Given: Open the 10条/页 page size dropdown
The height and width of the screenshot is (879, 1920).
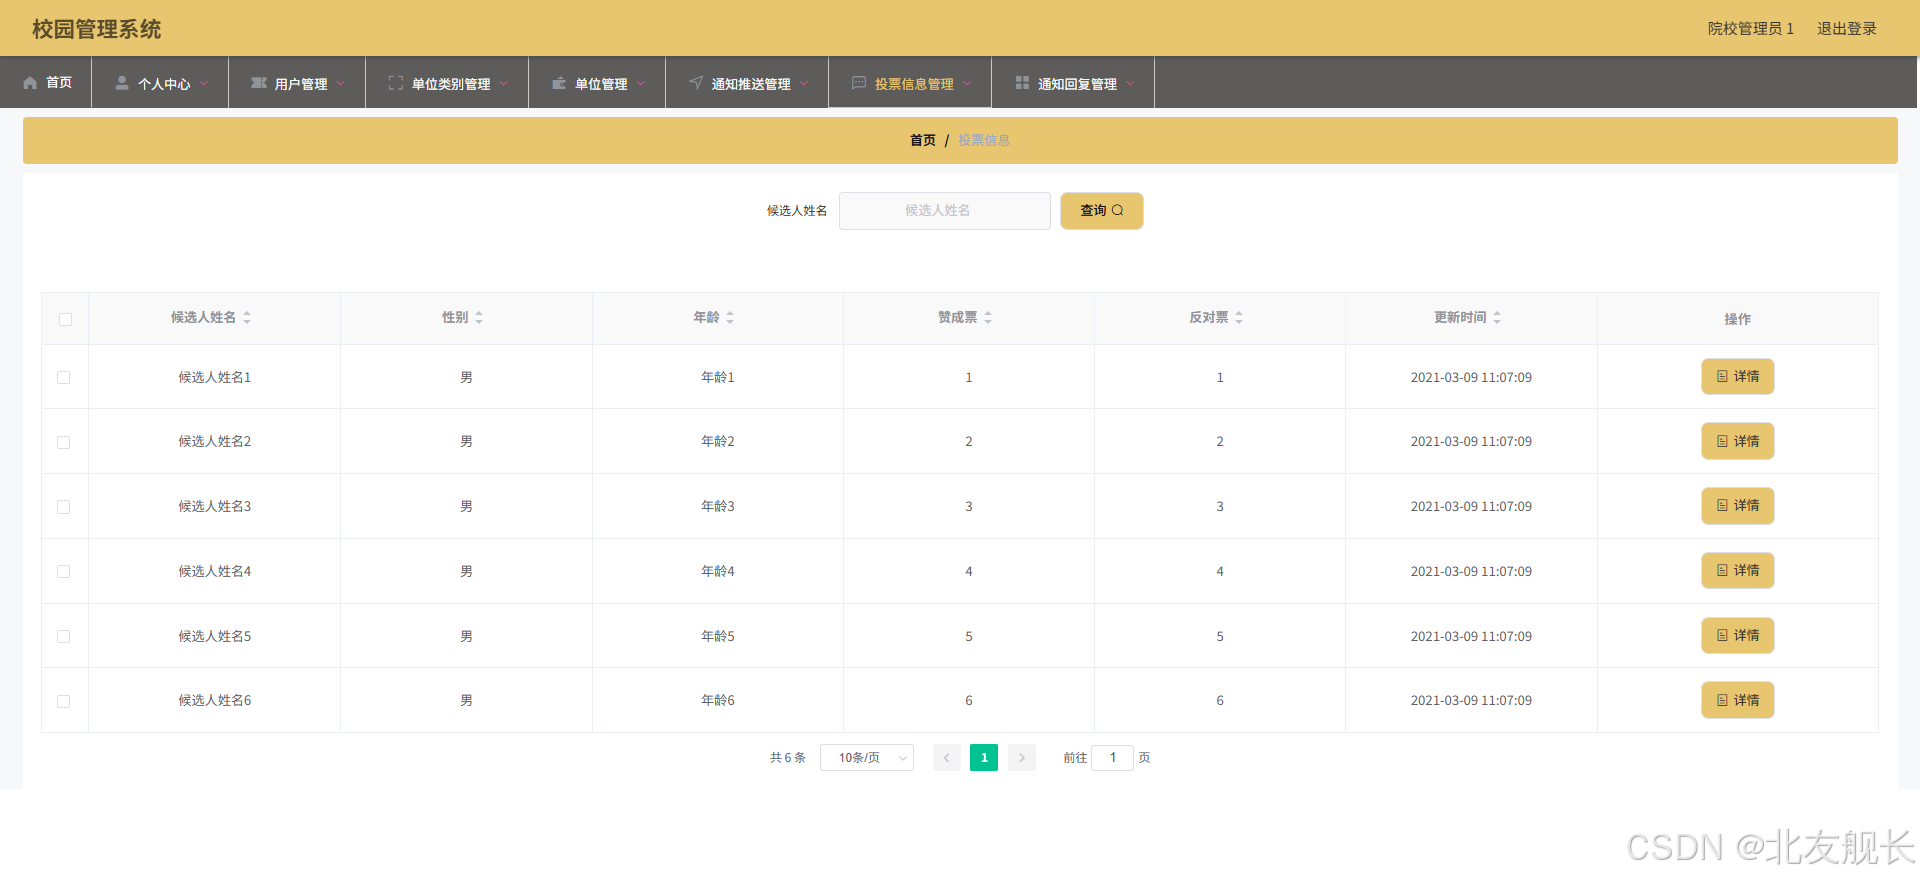Looking at the screenshot, I should point(867,758).
